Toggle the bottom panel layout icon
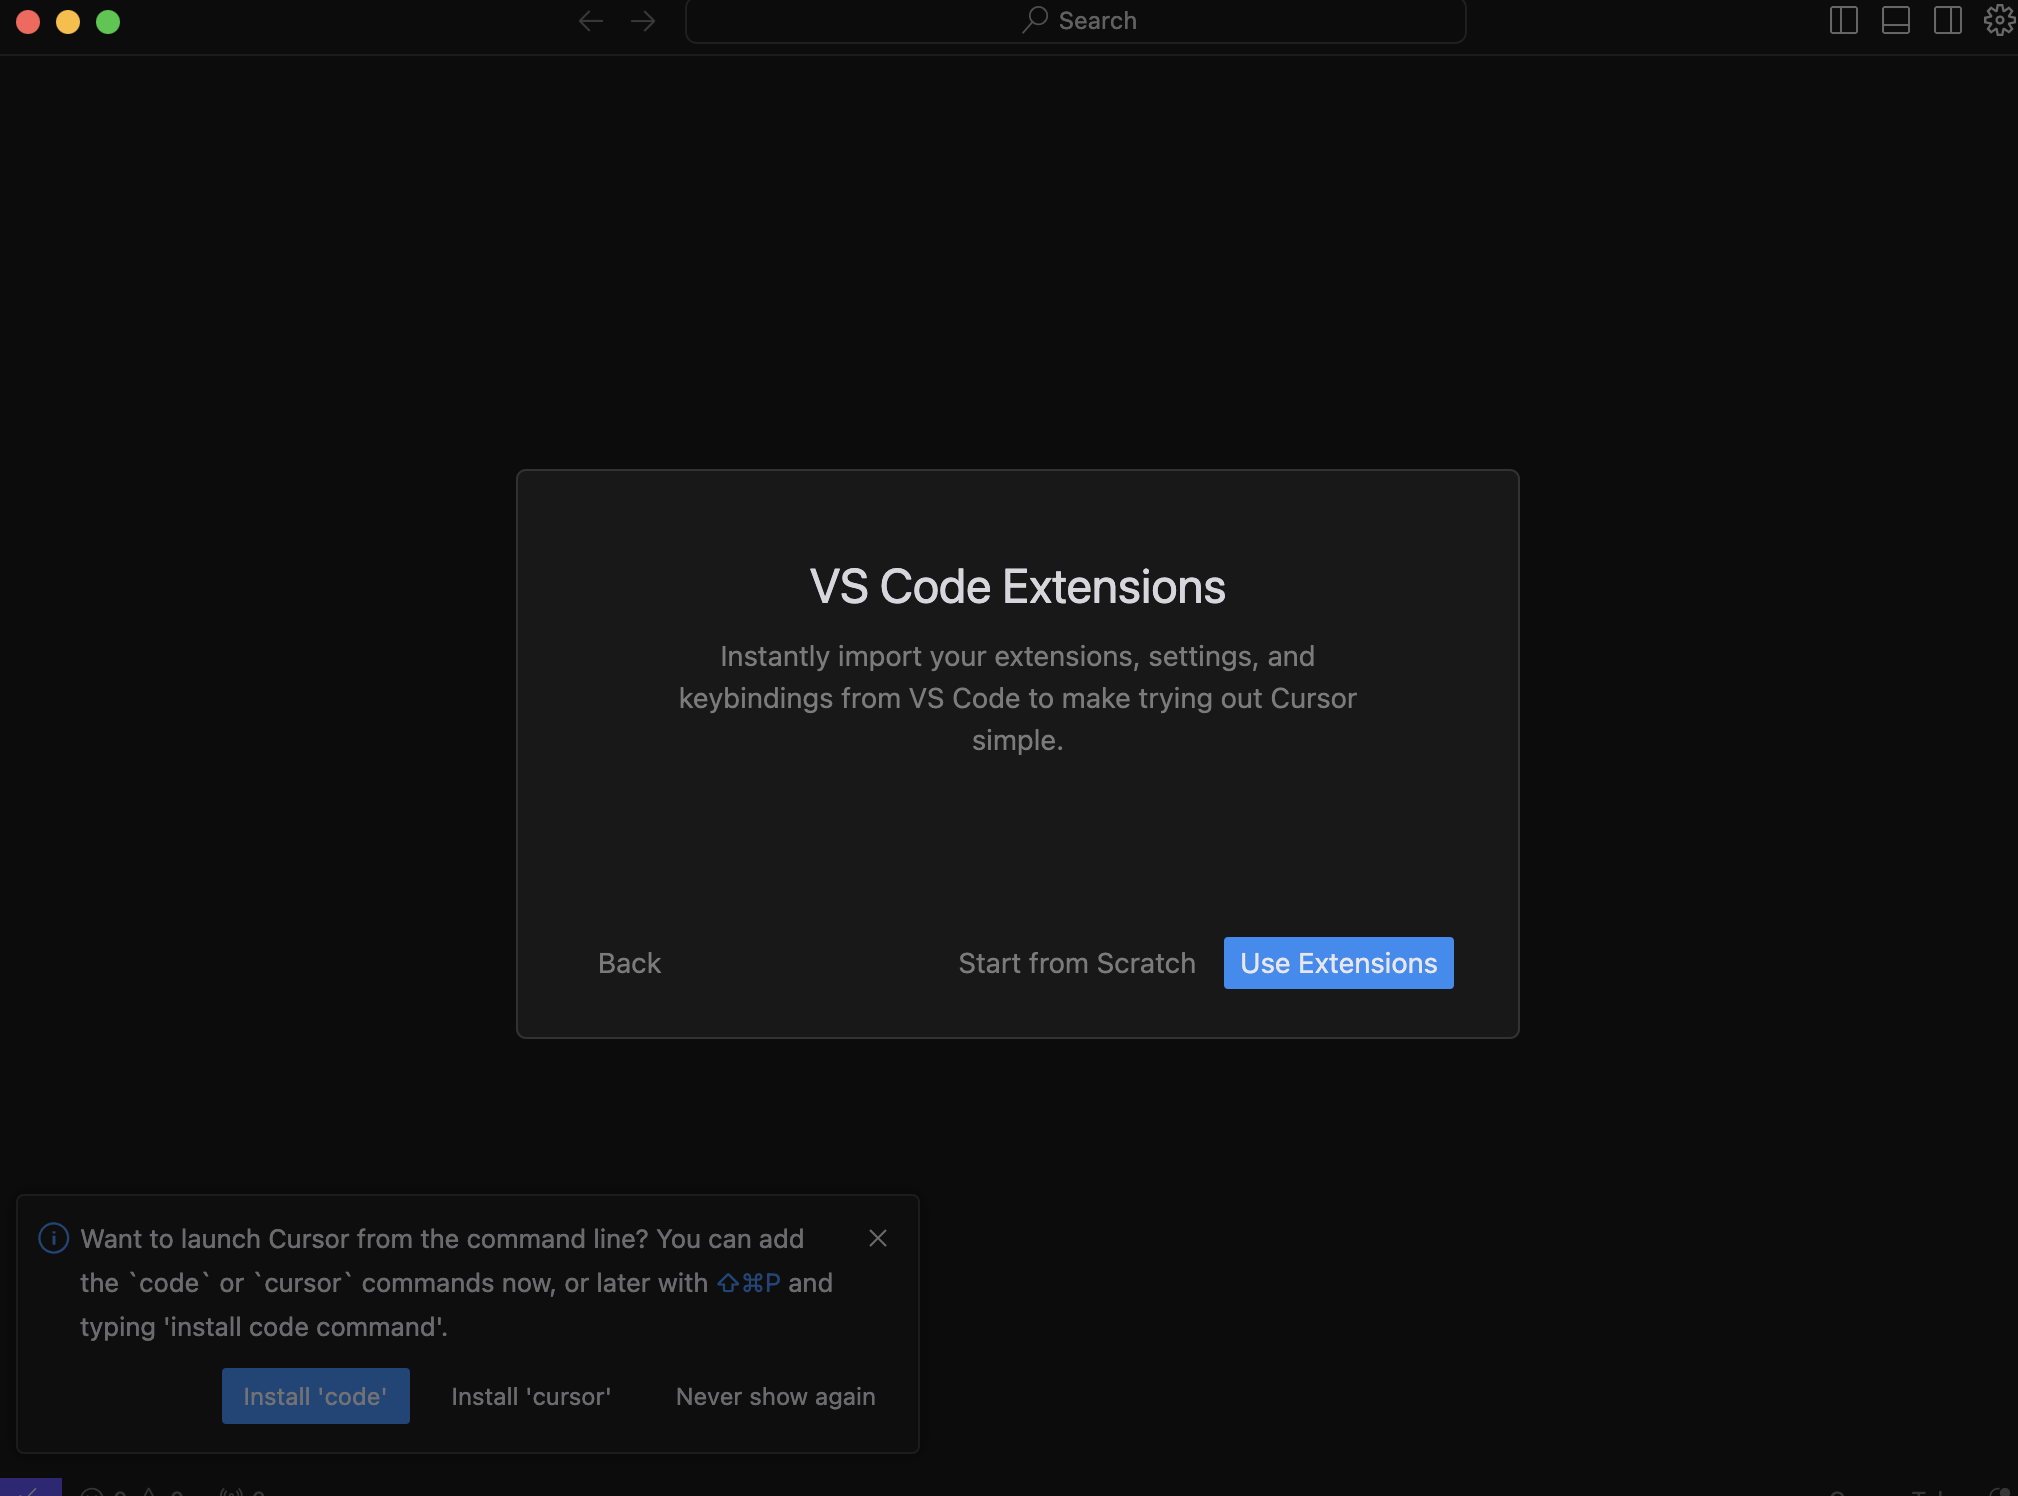This screenshot has width=2018, height=1496. [1895, 21]
